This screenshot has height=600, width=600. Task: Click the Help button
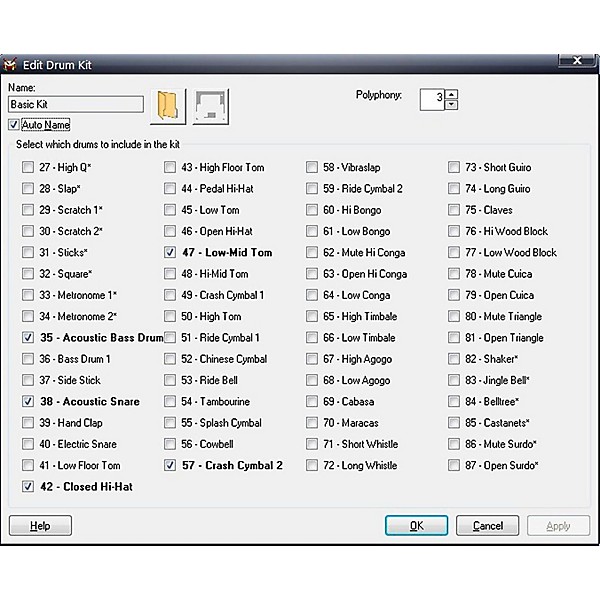pos(40,526)
